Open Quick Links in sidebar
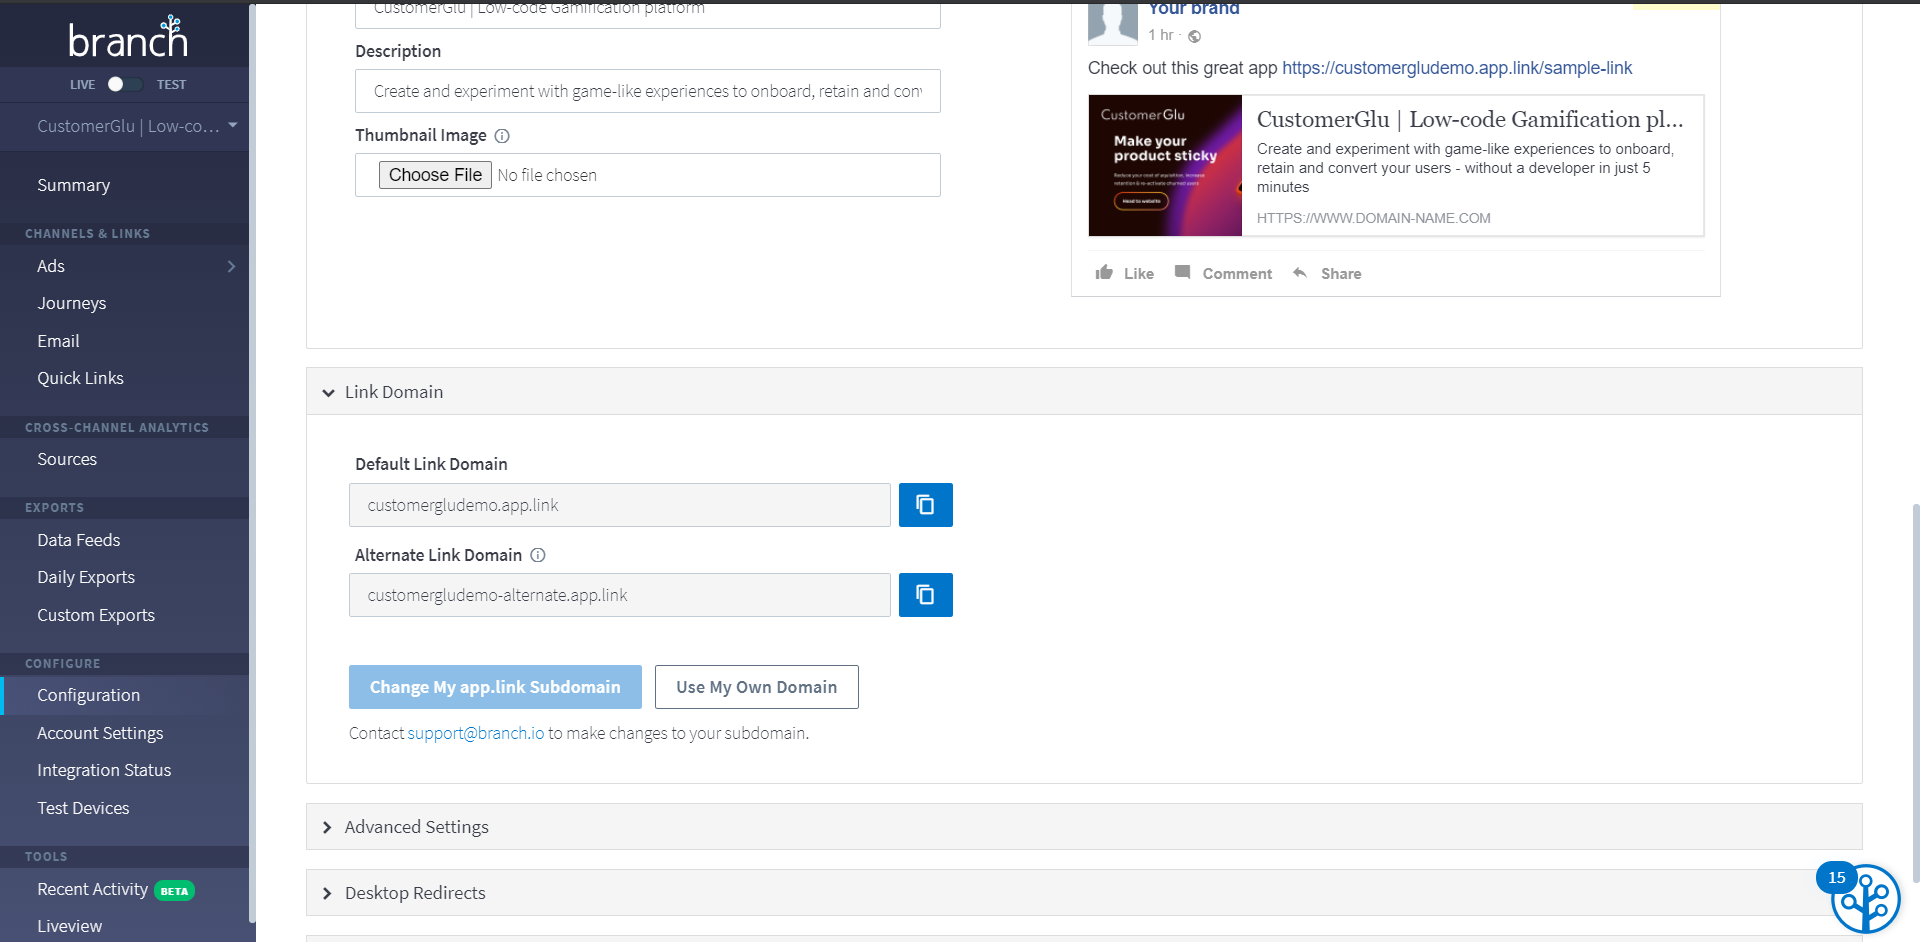Viewport: 1920px width, 942px height. point(80,378)
